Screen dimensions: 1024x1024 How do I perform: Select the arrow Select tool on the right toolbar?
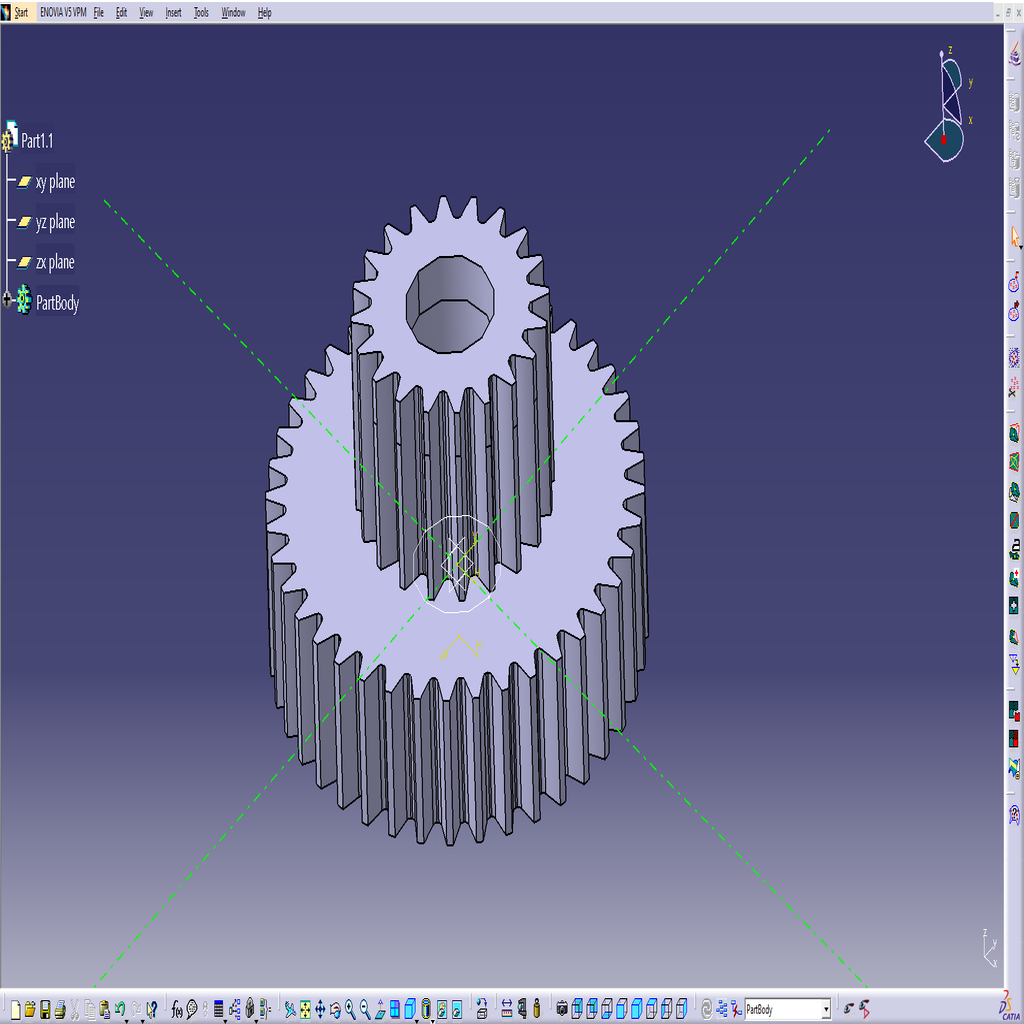(1013, 237)
